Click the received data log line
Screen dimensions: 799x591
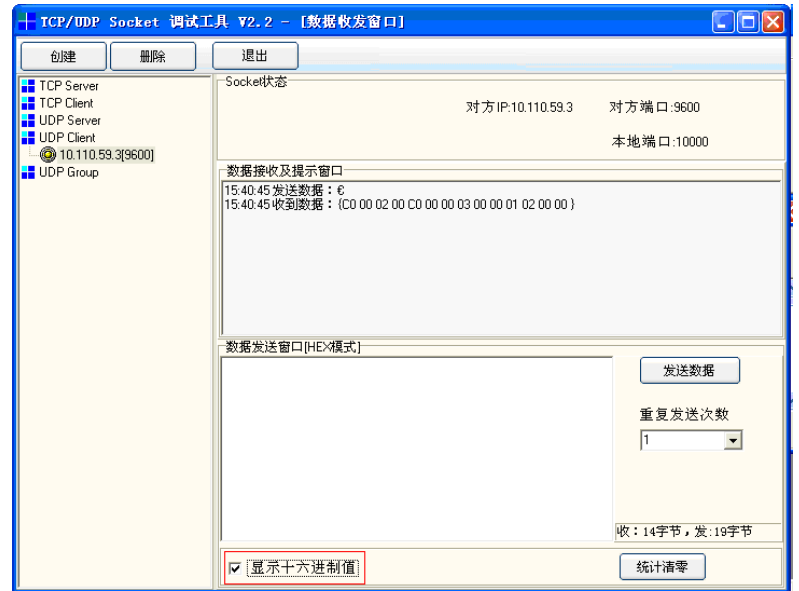[x=400, y=204]
